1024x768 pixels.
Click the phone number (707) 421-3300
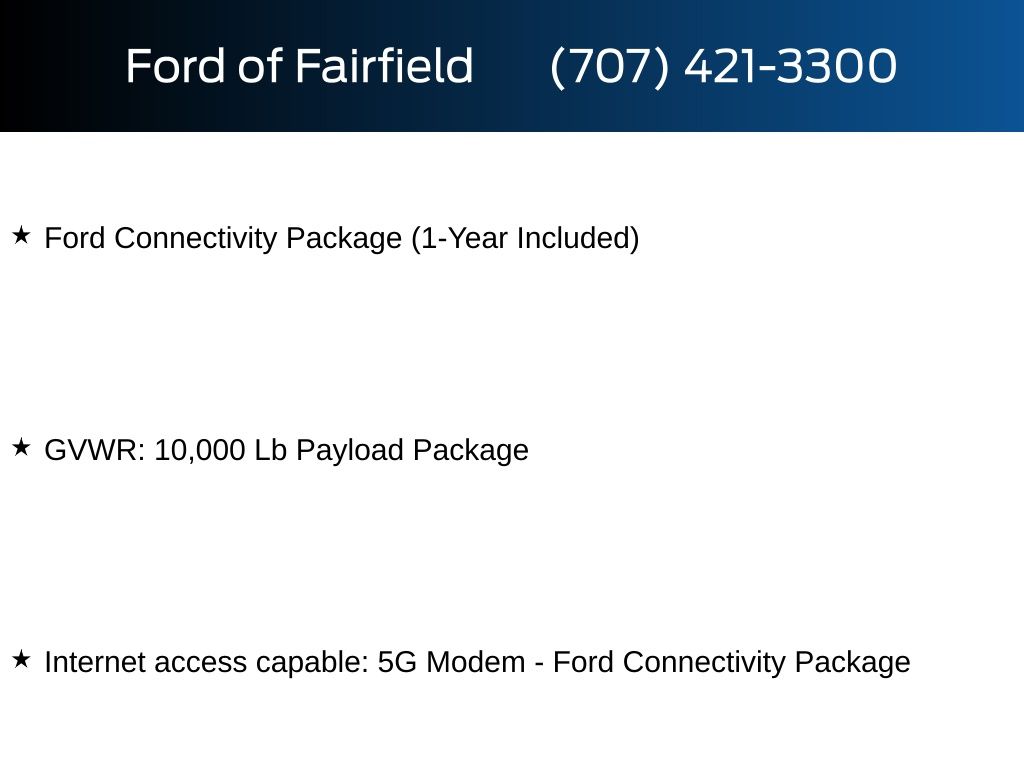(x=723, y=66)
